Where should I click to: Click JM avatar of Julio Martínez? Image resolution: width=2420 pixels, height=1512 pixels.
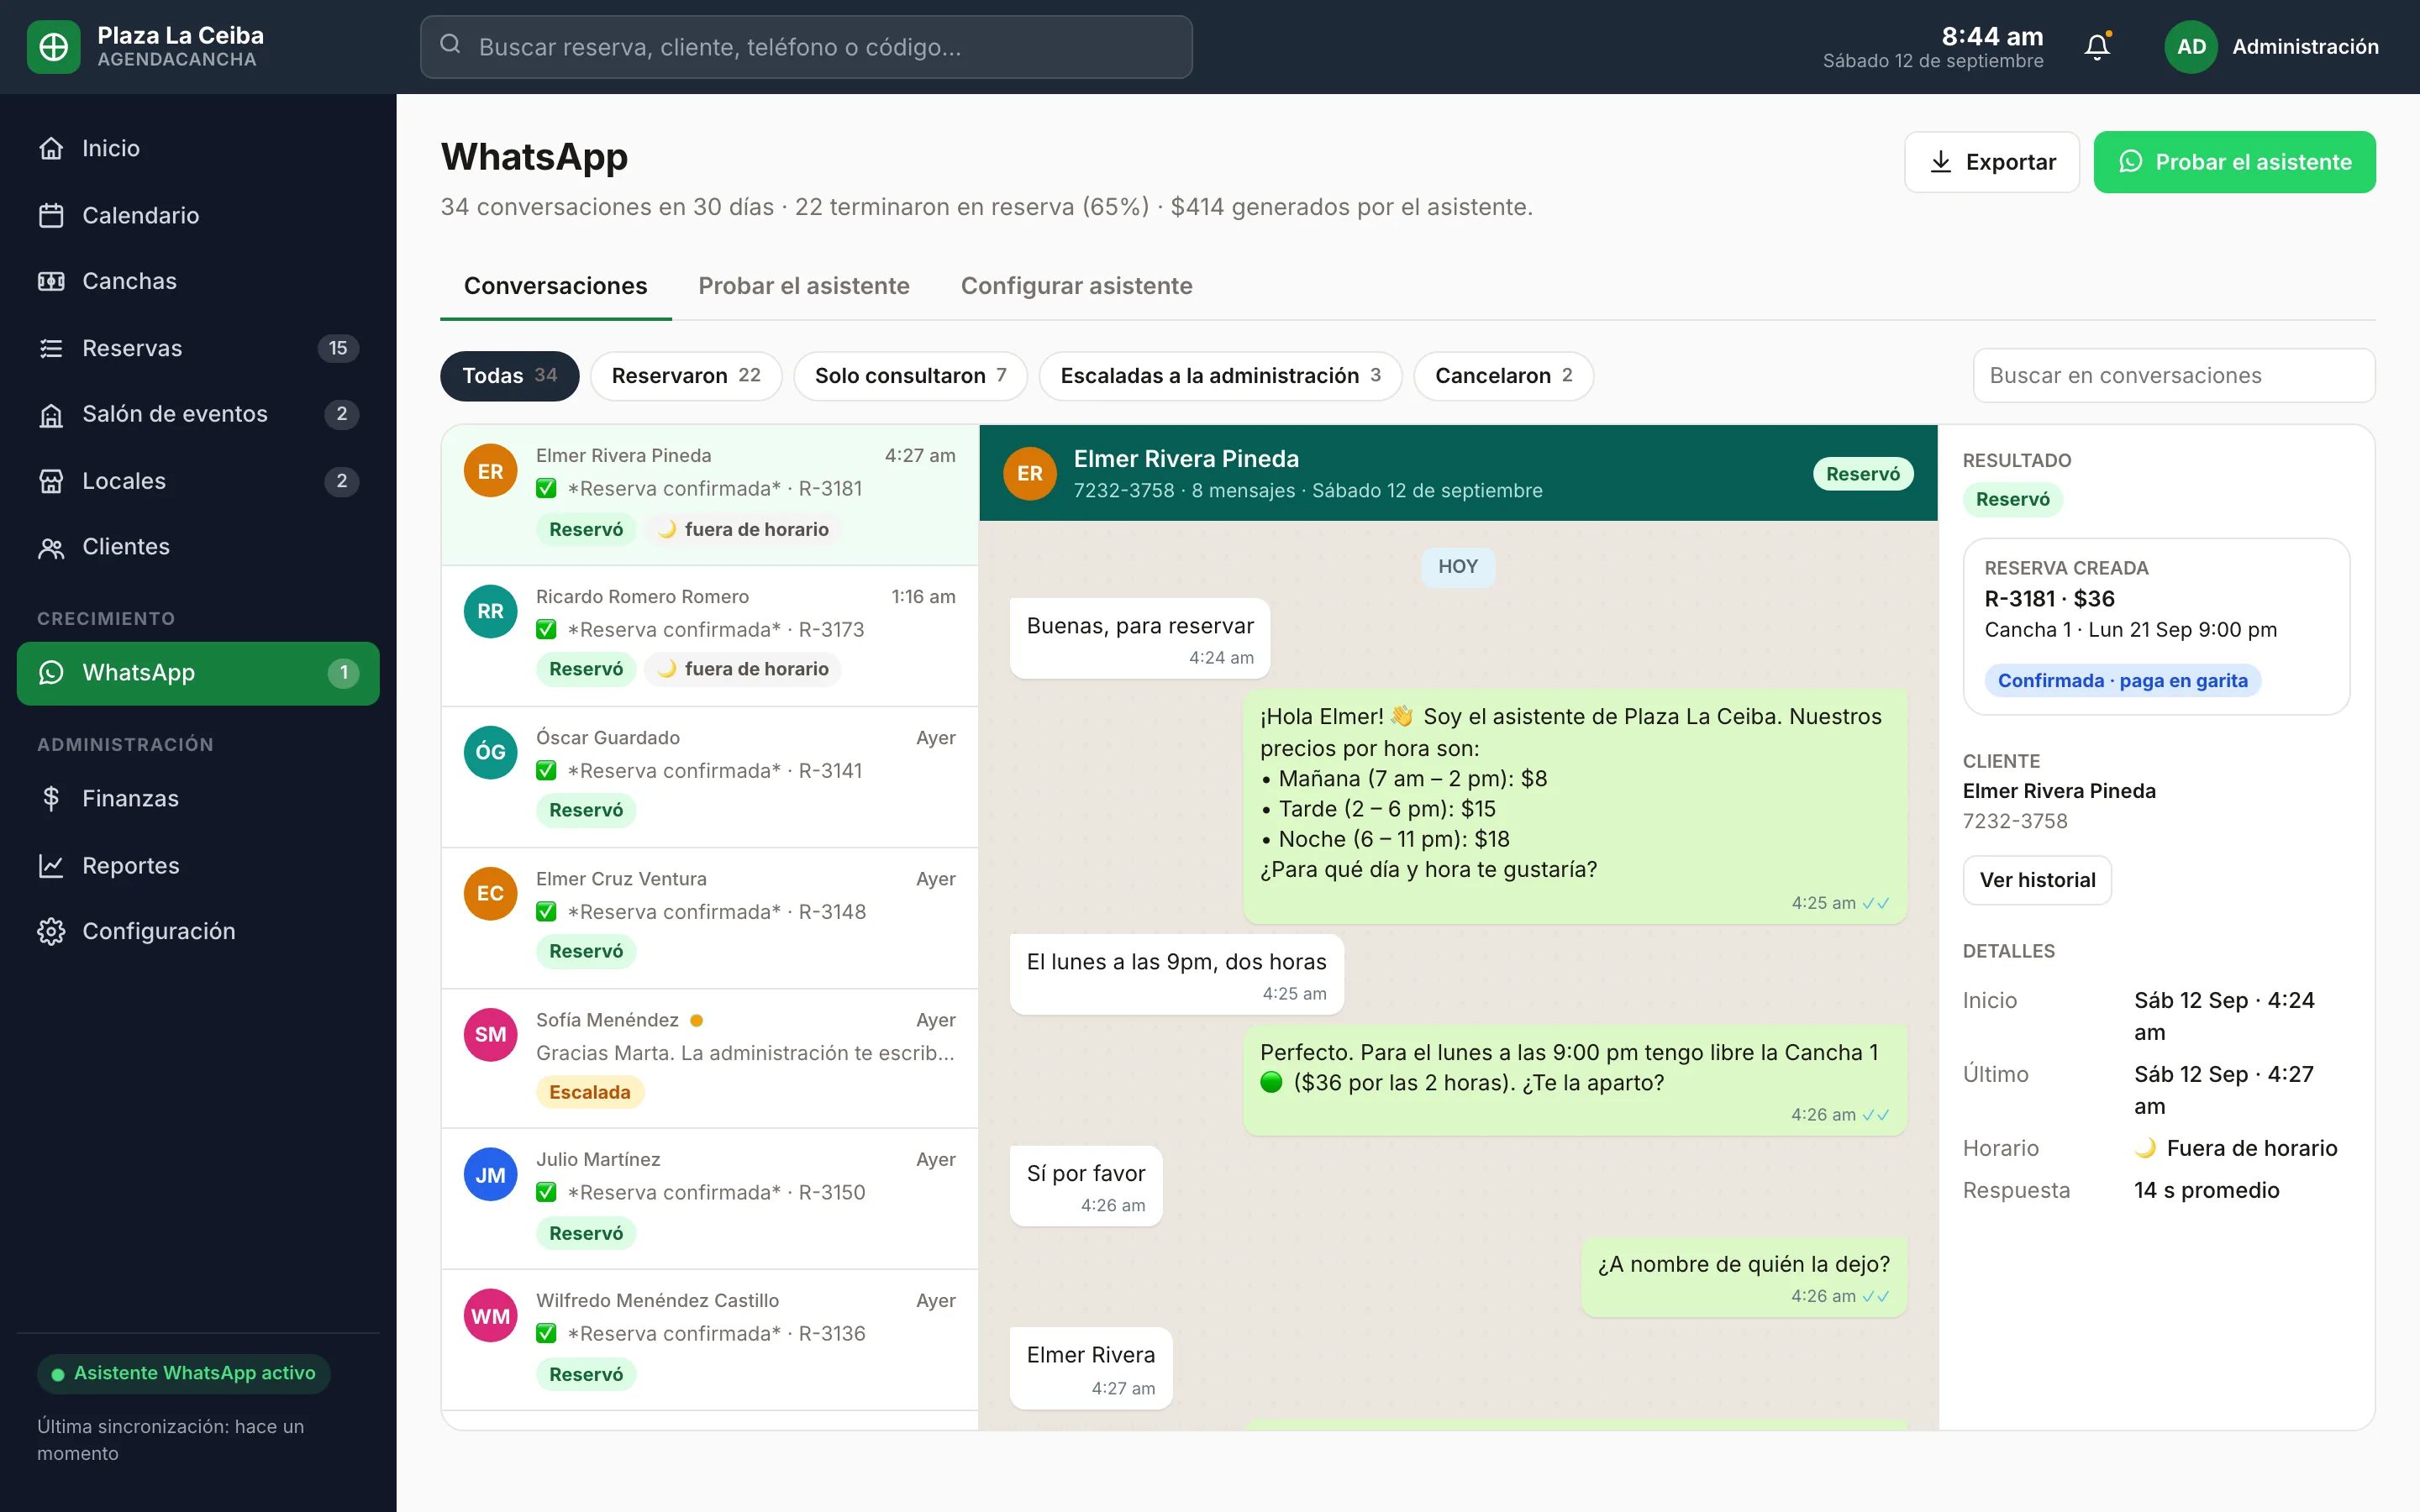pyautogui.click(x=490, y=1175)
